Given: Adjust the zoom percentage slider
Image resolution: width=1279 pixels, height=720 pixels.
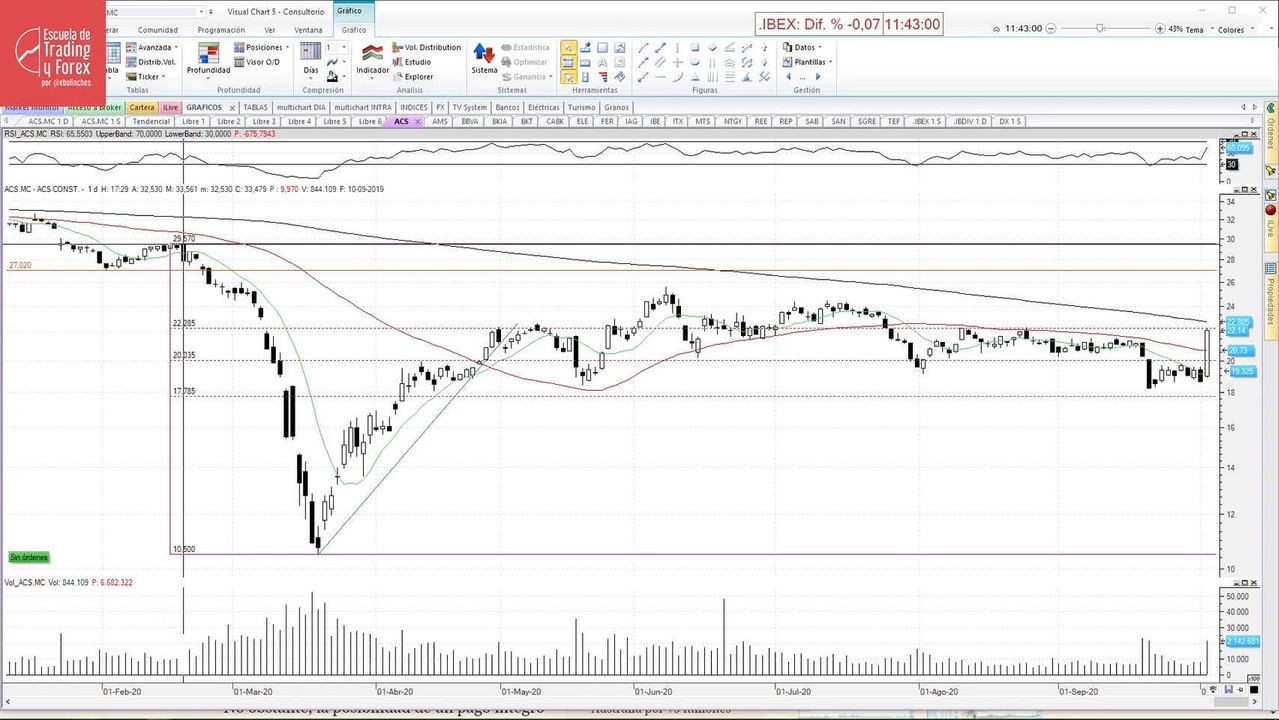Looking at the screenshot, I should 1101,29.
